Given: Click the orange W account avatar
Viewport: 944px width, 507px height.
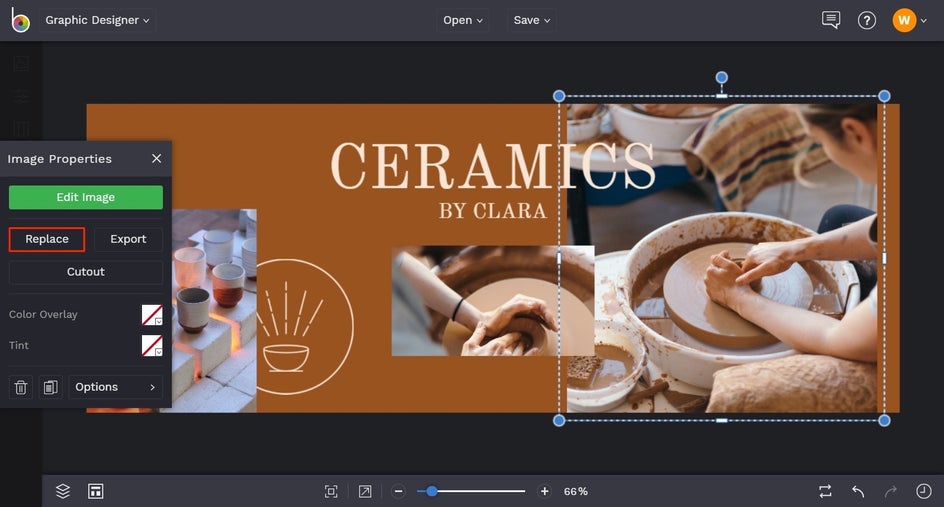Looking at the screenshot, I should tap(904, 20).
